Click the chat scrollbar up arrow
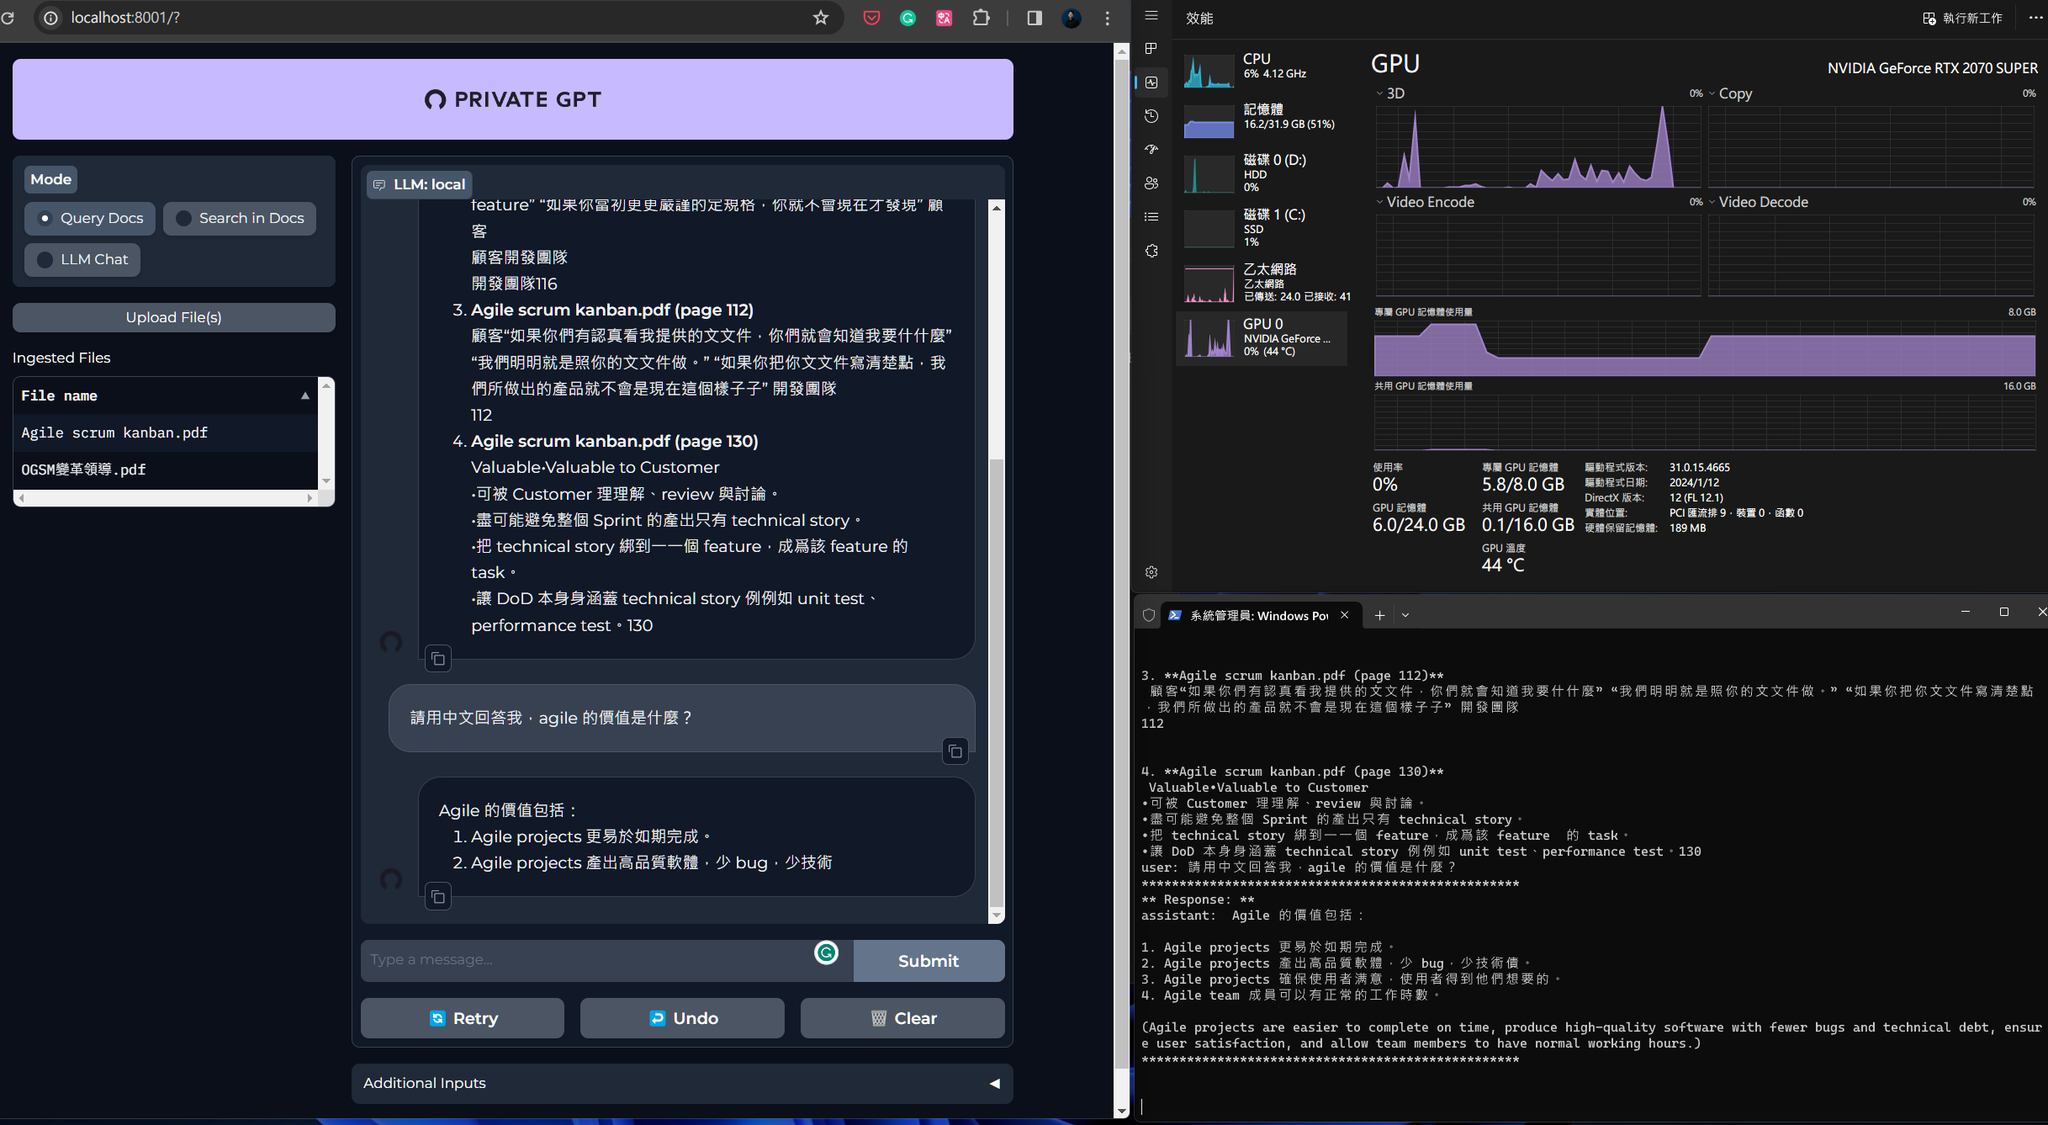This screenshot has height=1125, width=2048. click(995, 207)
